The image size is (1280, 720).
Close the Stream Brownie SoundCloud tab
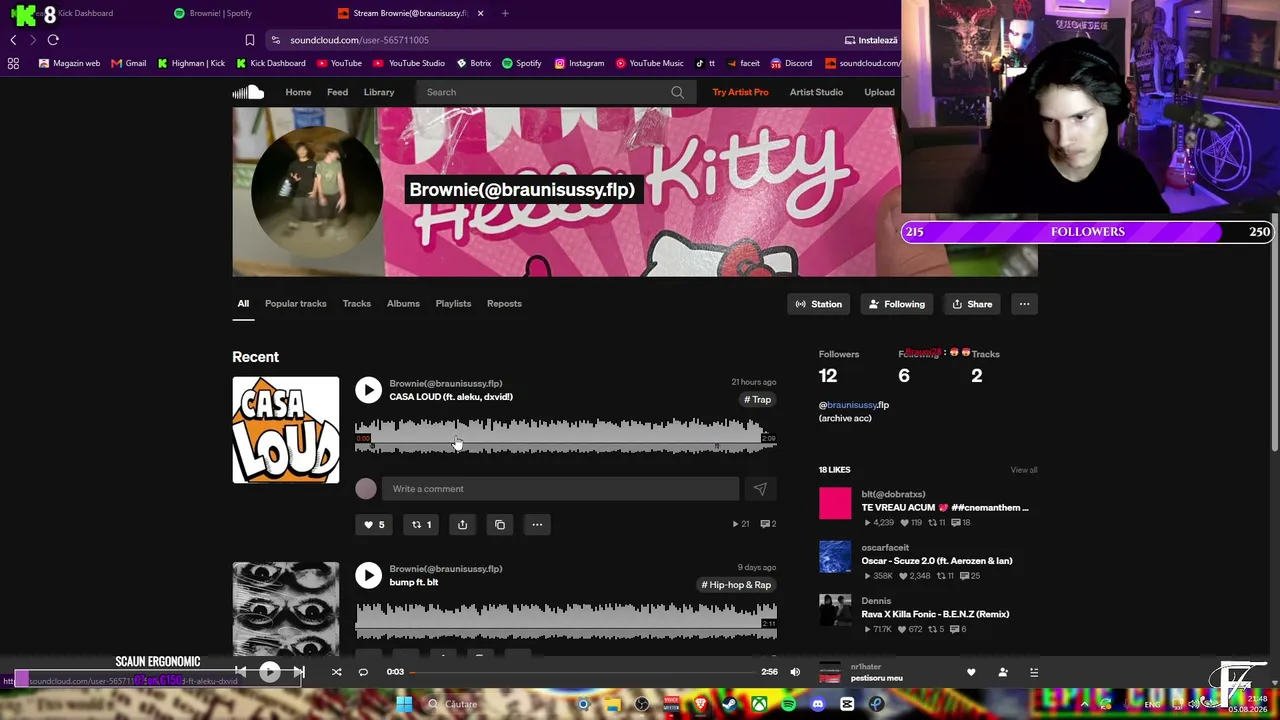point(480,13)
